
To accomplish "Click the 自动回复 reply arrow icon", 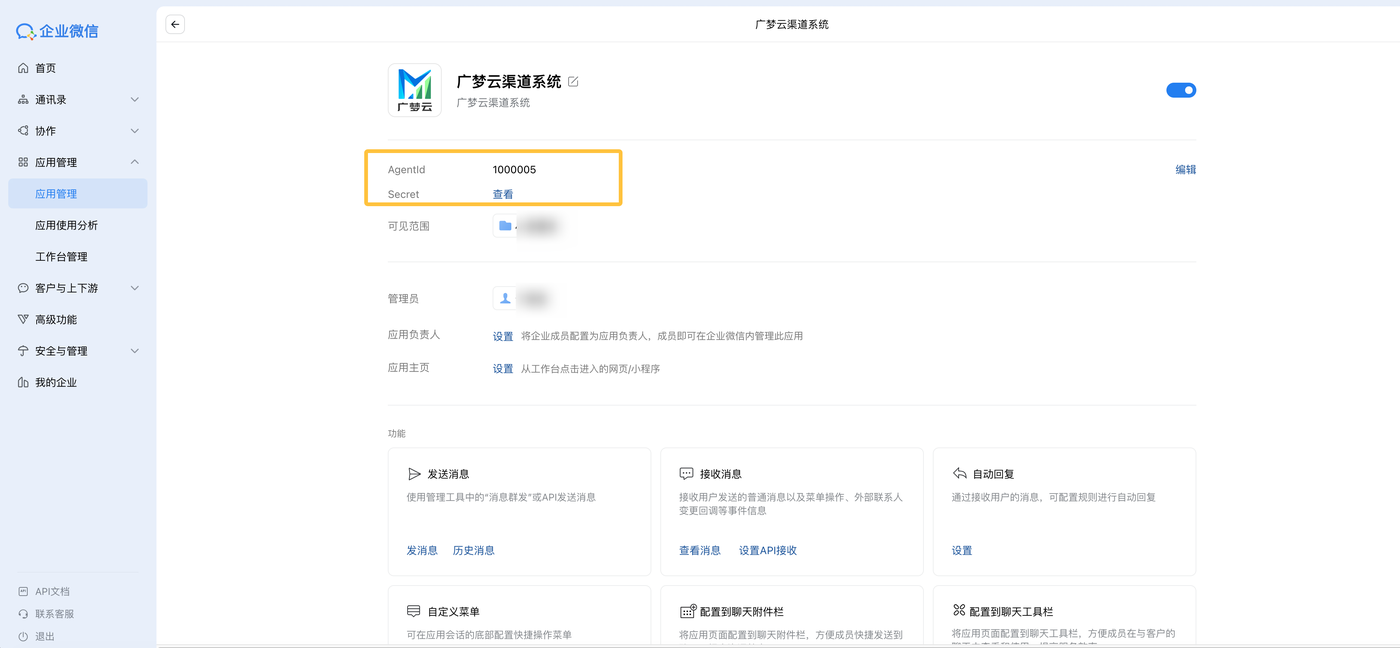I will coord(959,474).
